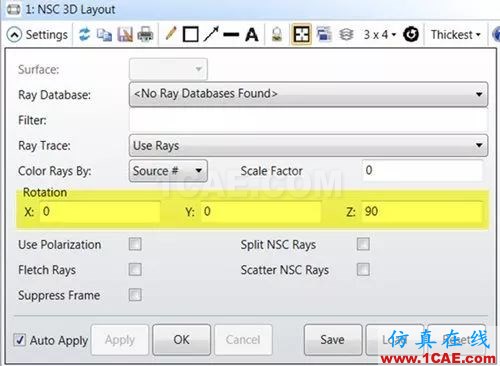This screenshot has width=500, height=366.
Task: Select the rectangle annotation tool
Action: (190, 34)
